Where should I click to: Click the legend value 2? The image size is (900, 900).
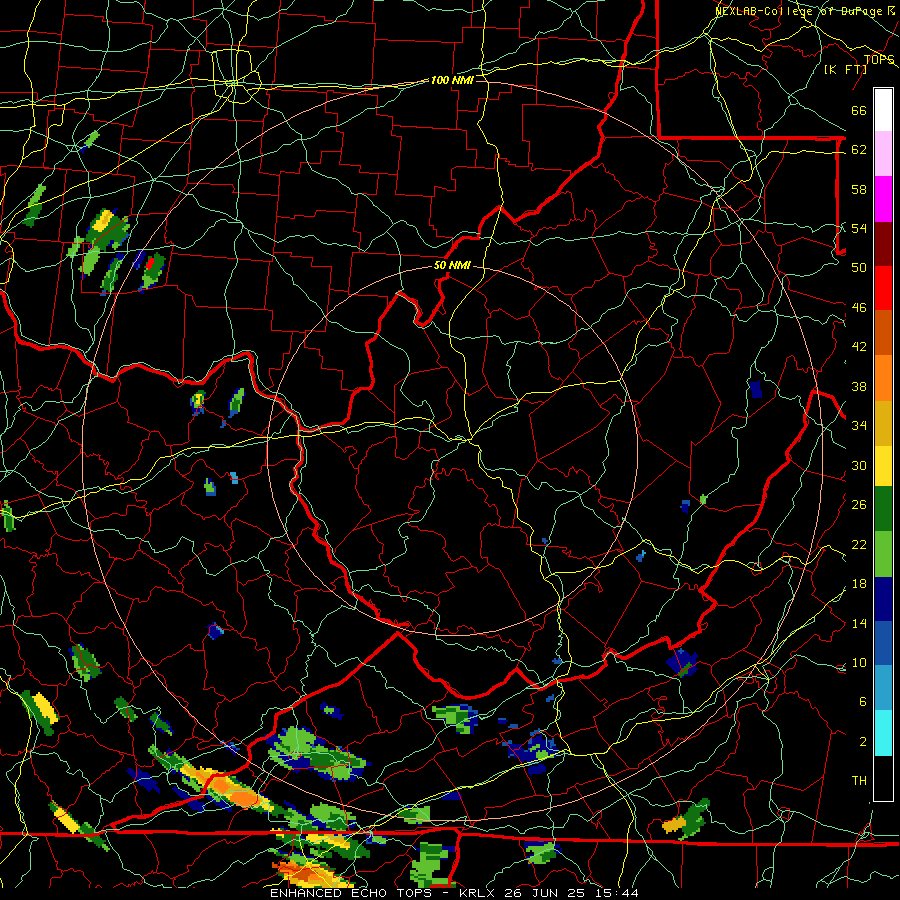coord(863,741)
